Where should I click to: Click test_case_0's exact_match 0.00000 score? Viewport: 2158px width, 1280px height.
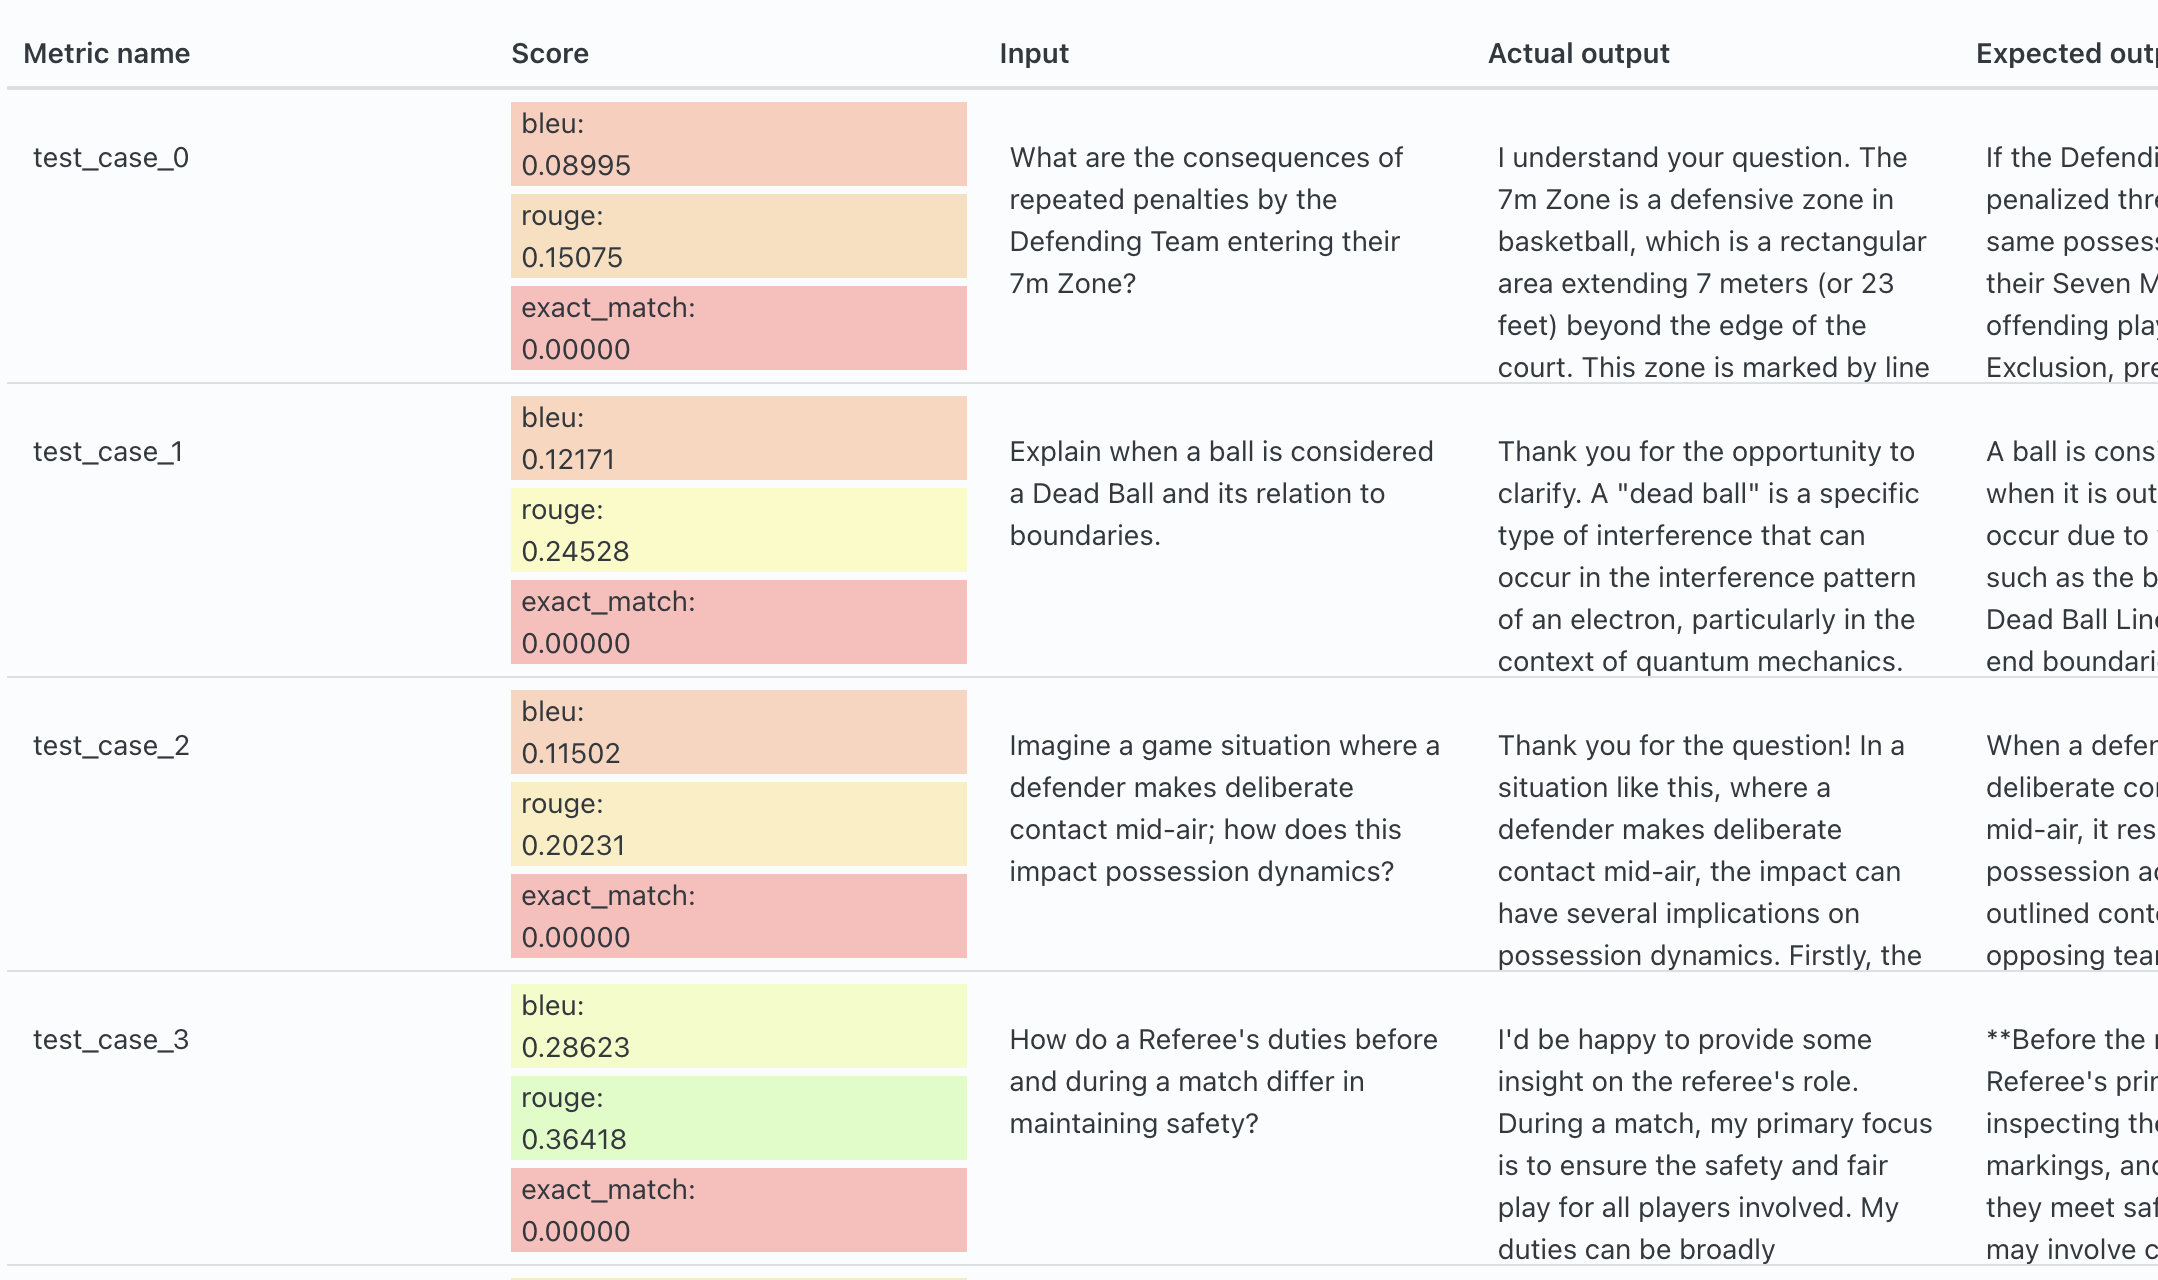738,328
